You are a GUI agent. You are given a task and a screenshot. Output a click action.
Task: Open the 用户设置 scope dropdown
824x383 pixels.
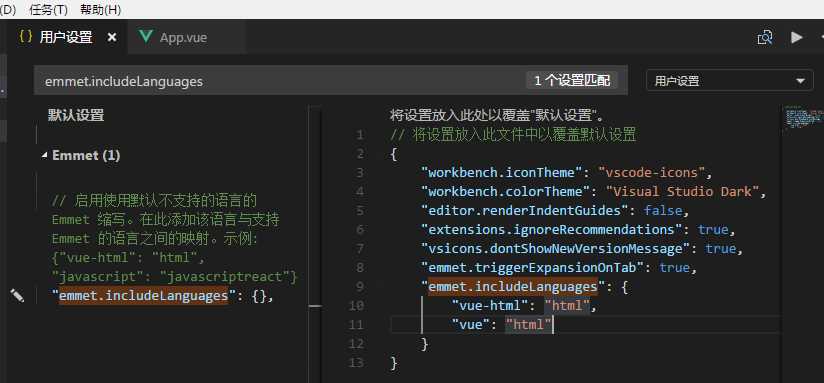(729, 81)
